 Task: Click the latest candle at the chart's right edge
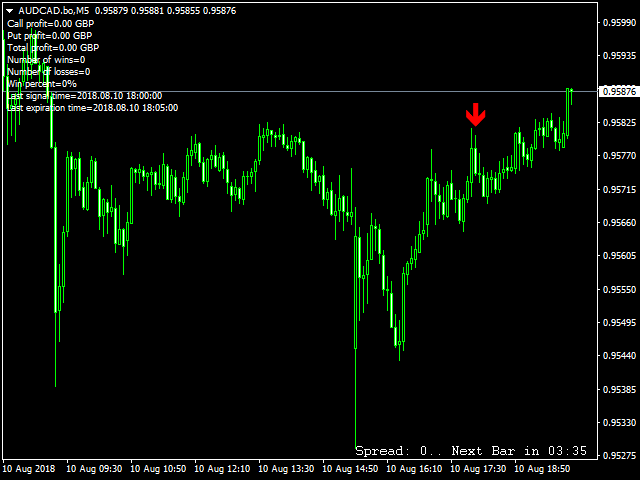point(571,96)
